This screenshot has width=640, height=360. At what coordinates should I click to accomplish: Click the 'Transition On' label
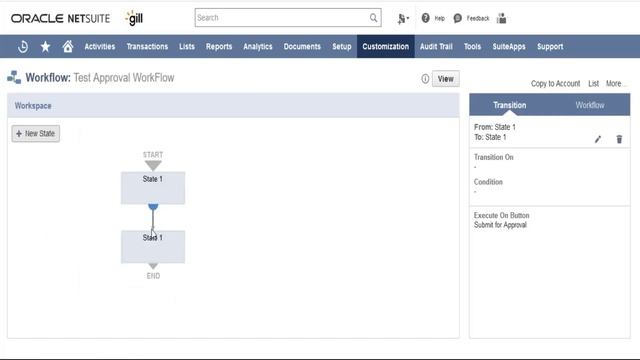tap(493, 157)
